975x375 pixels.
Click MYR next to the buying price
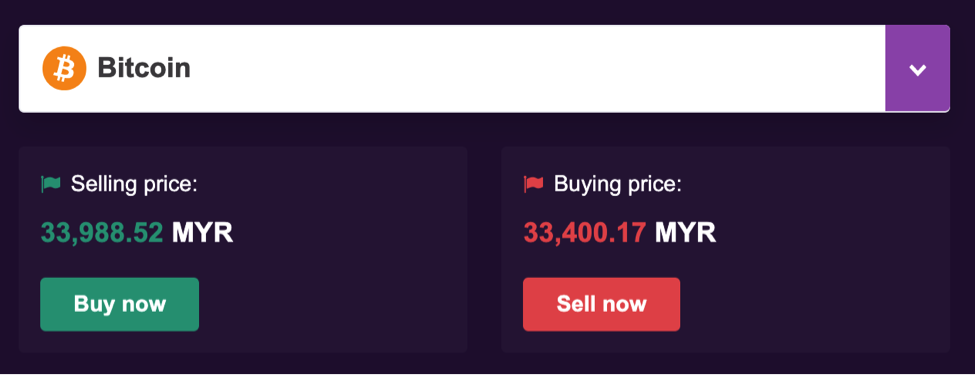coord(685,233)
